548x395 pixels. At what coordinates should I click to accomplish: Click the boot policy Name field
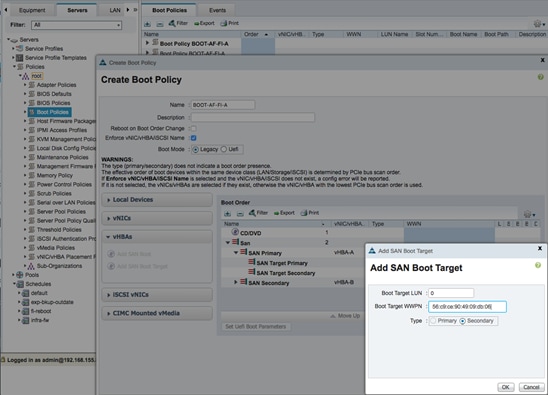[223, 105]
